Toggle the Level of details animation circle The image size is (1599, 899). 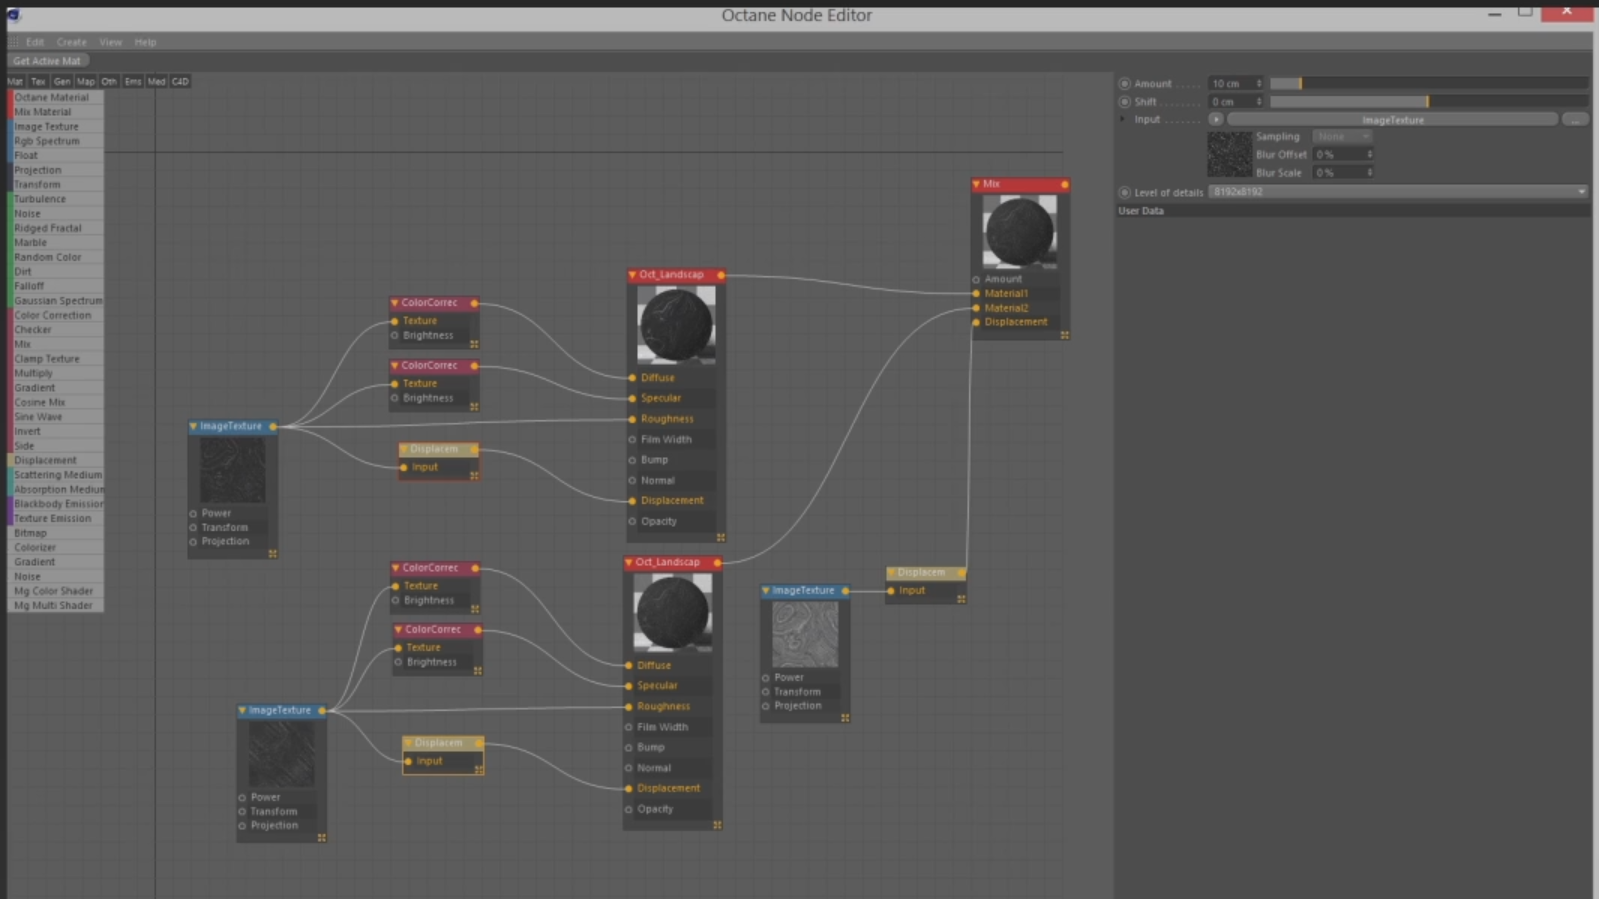coord(1125,192)
